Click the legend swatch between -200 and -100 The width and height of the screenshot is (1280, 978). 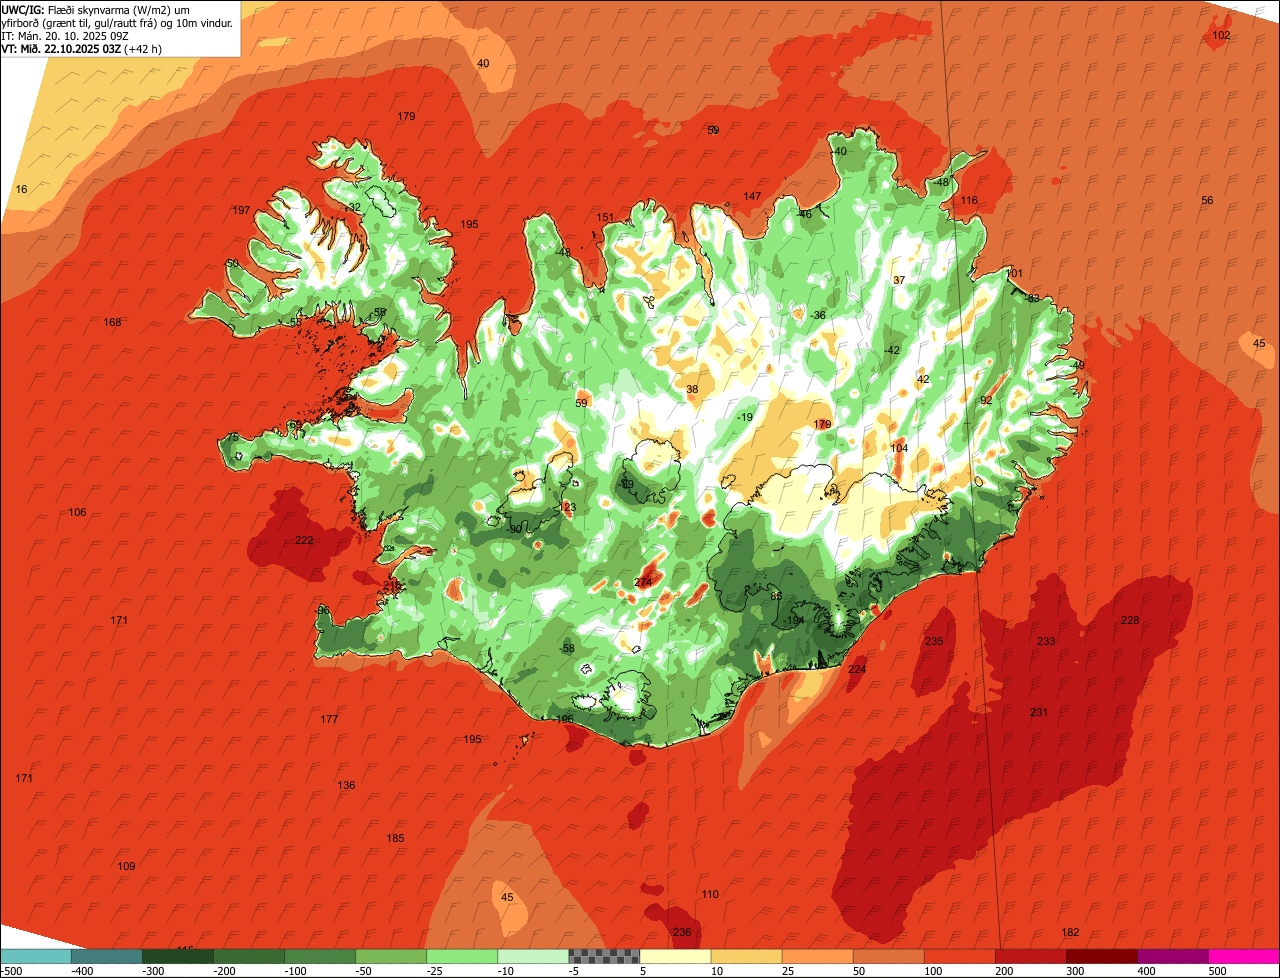[x=249, y=956]
